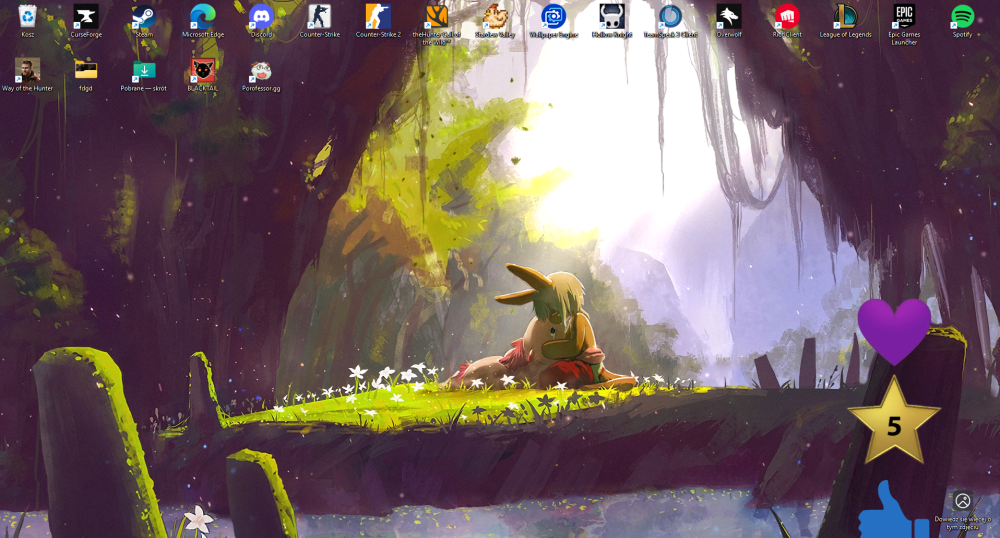1000x538 pixels.
Task: Select the Way of the Hunter shortcut
Action: (27, 75)
